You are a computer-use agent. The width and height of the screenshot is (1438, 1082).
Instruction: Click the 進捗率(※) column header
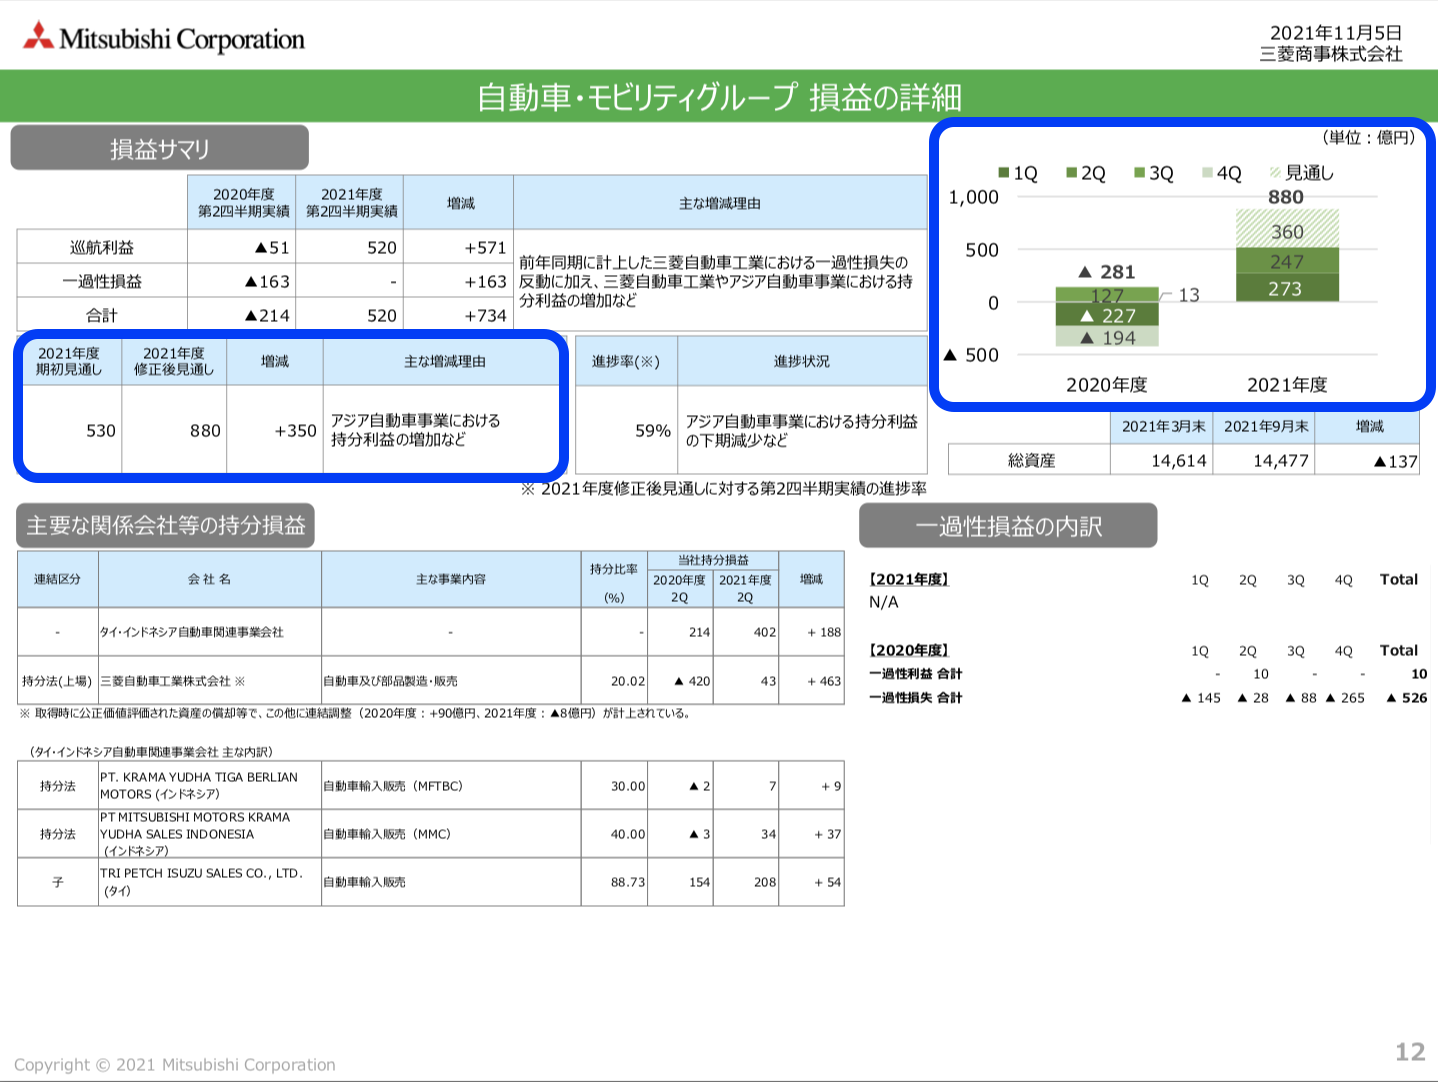pyautogui.click(x=626, y=361)
